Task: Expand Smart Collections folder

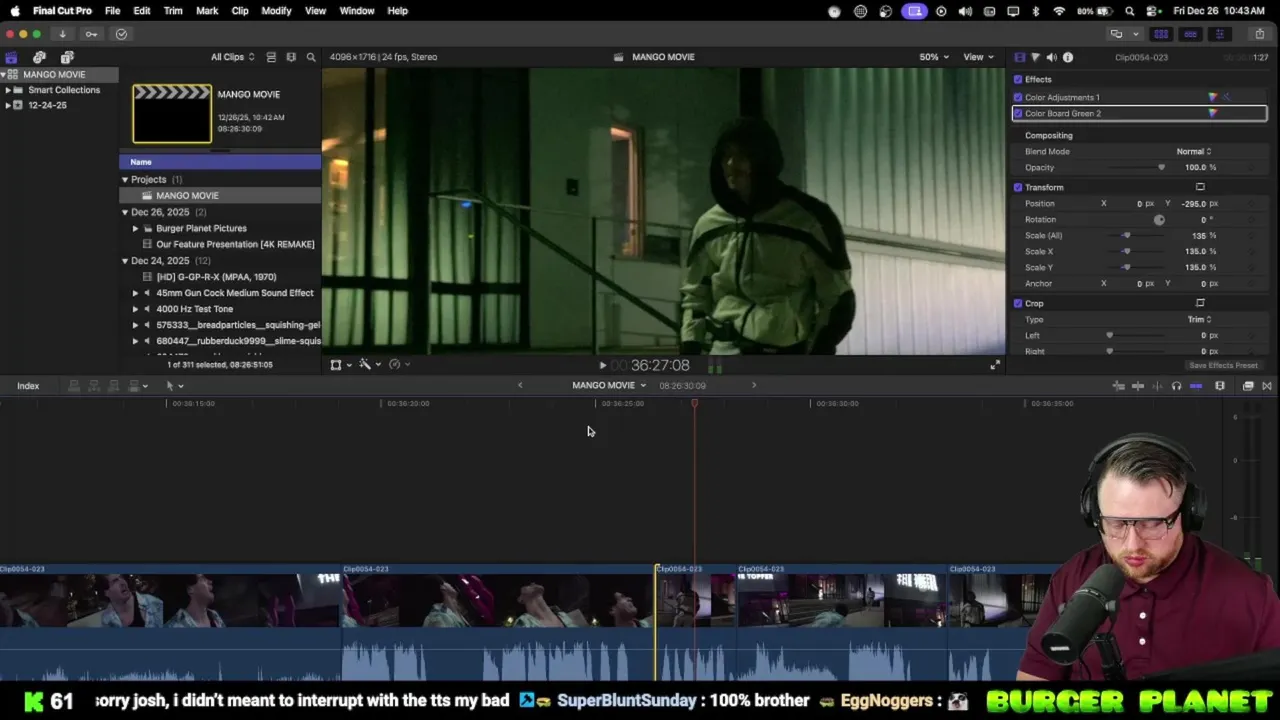Action: click(8, 90)
